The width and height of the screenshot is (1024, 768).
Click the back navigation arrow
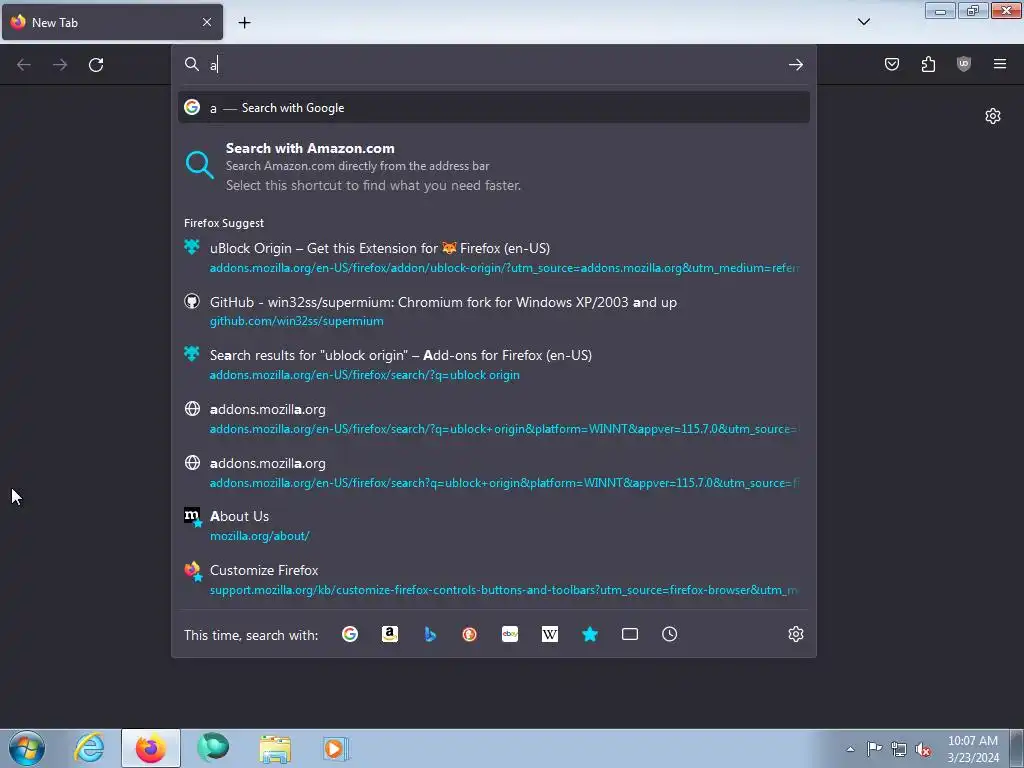(24, 65)
